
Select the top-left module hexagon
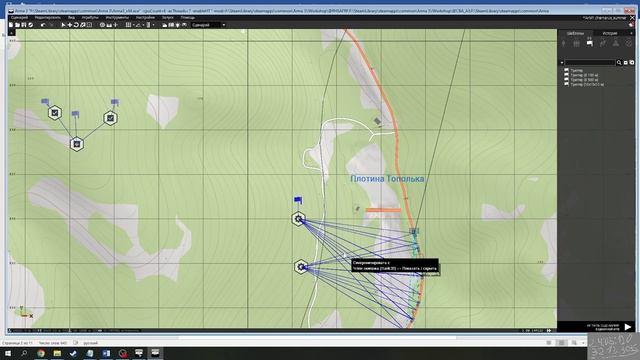tap(55, 113)
